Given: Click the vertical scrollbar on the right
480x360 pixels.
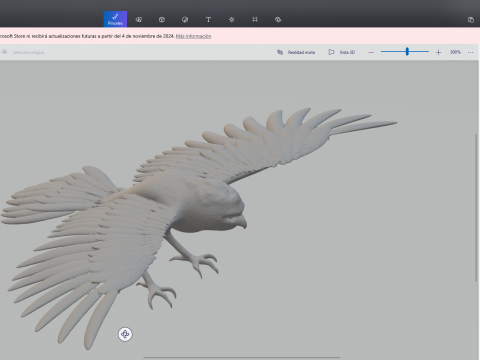Looking at the screenshot, I should (x=476, y=208).
